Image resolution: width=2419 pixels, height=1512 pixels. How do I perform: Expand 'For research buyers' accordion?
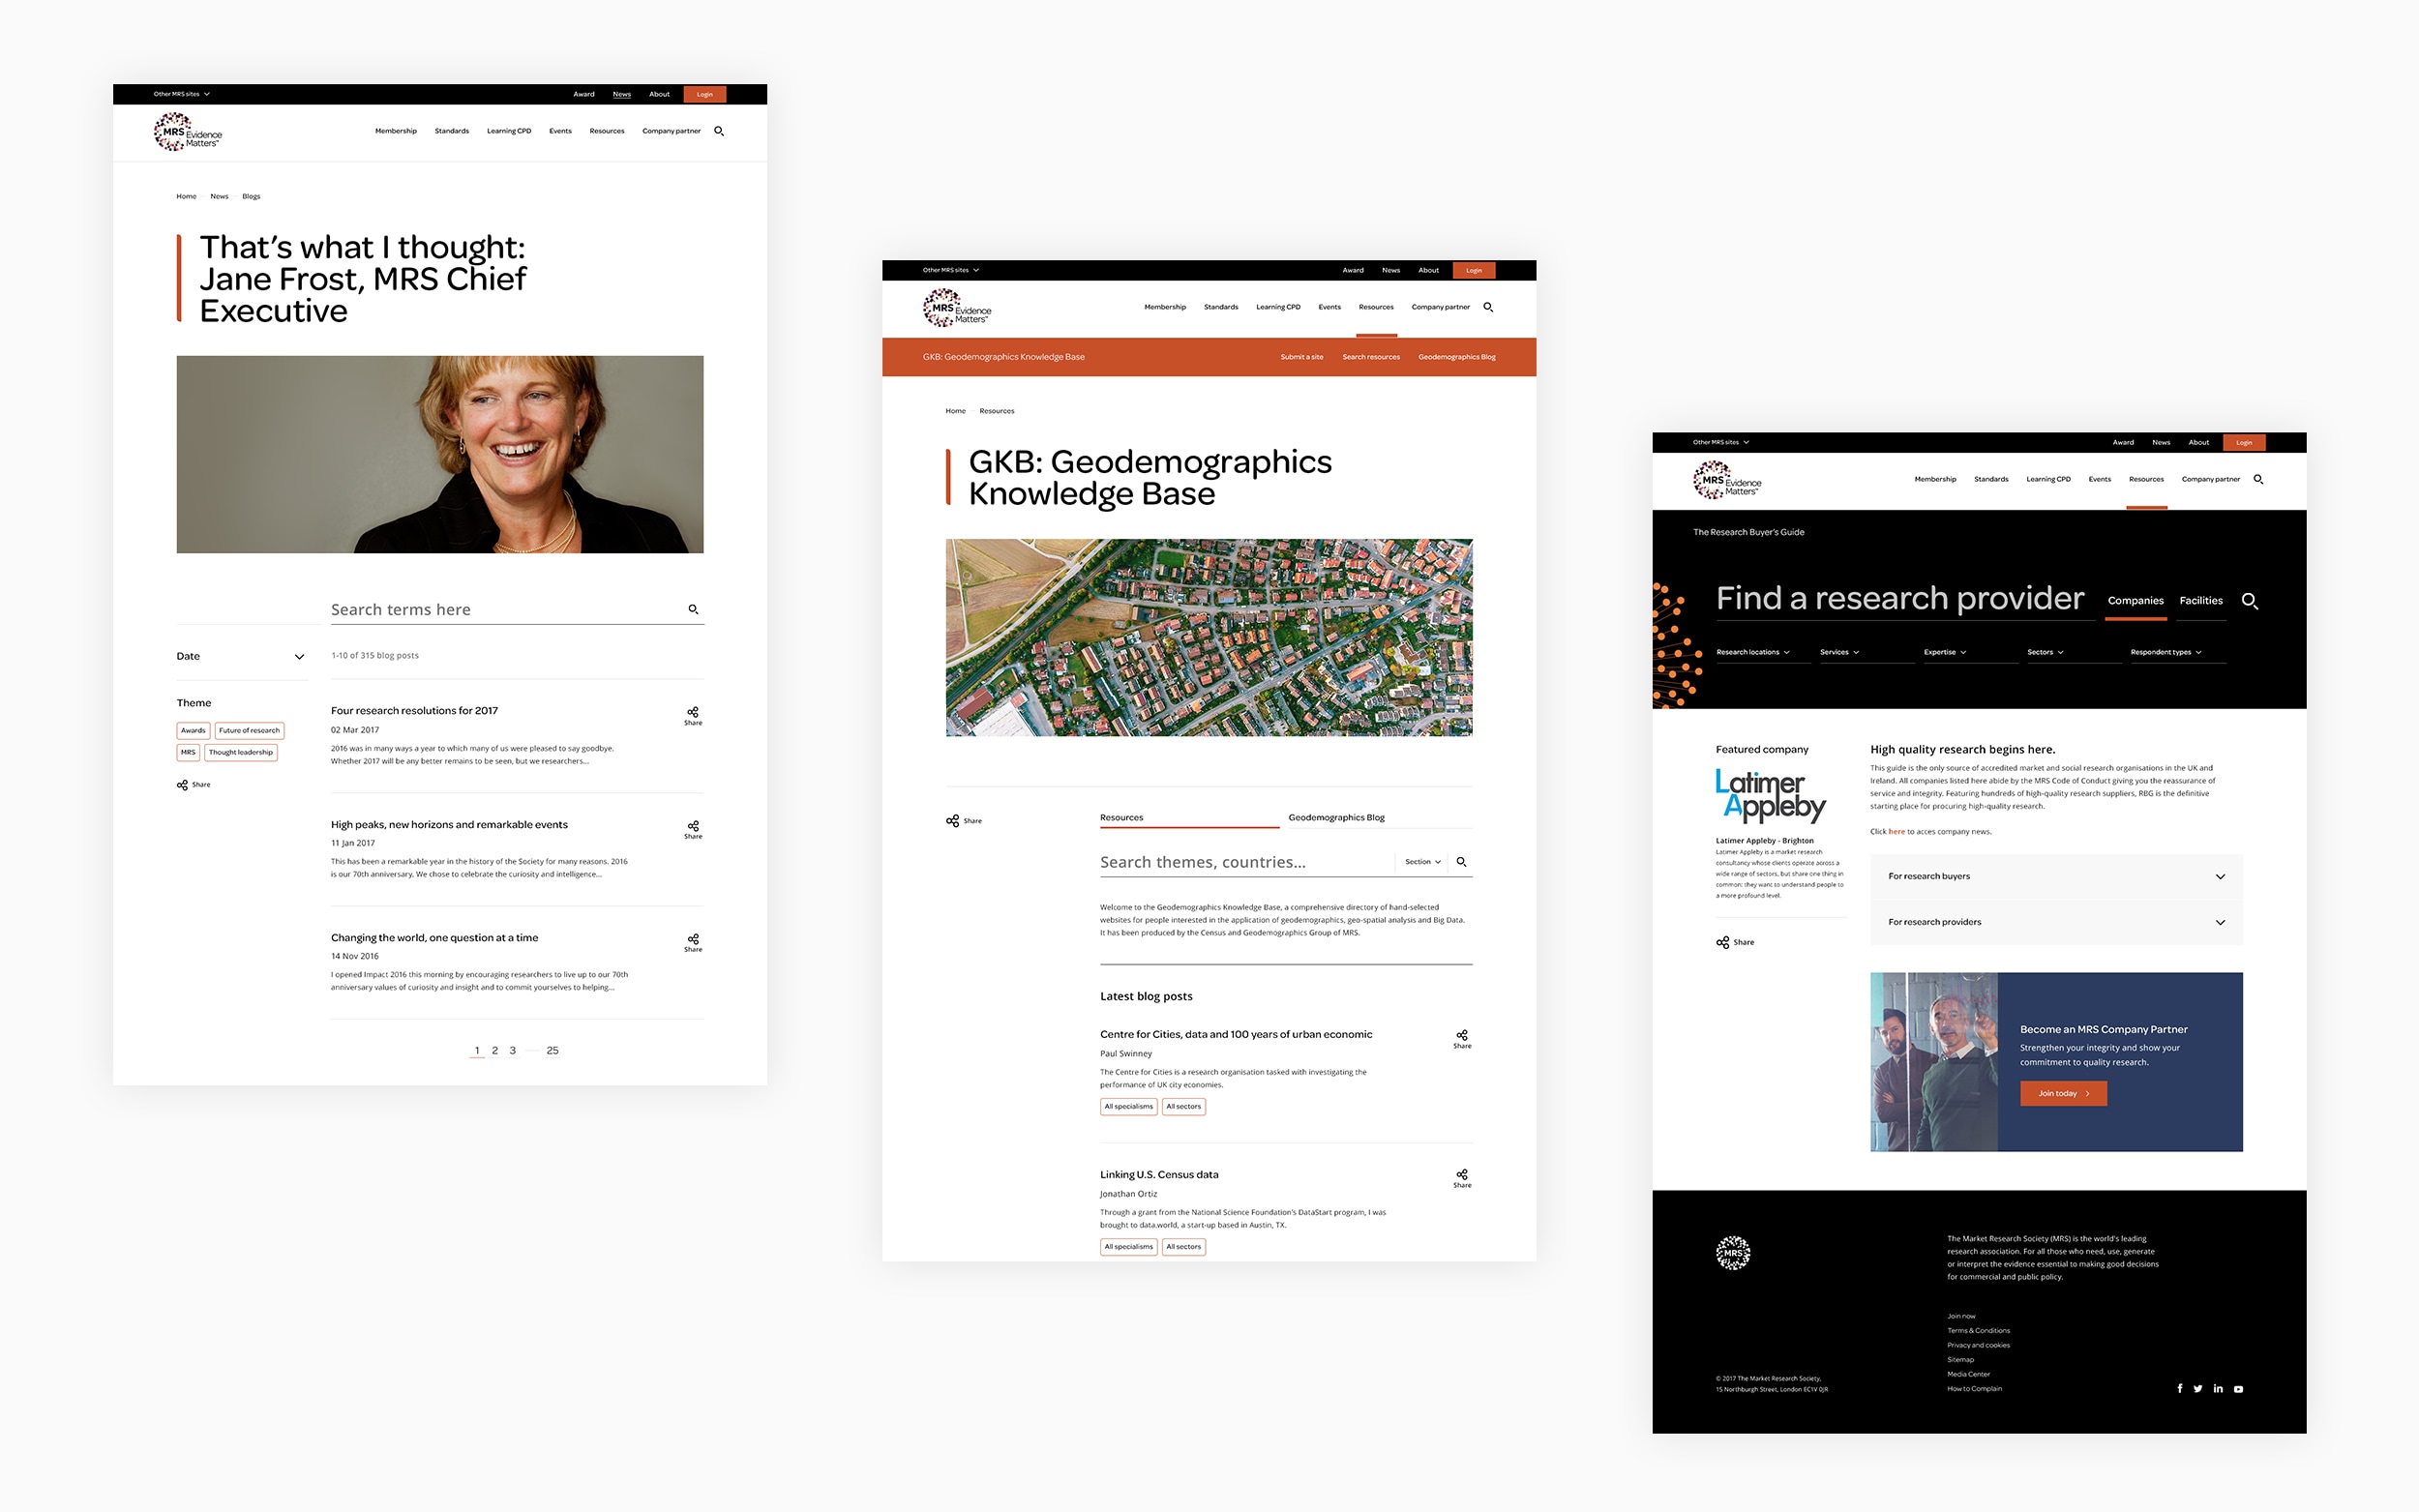[x=2055, y=877]
